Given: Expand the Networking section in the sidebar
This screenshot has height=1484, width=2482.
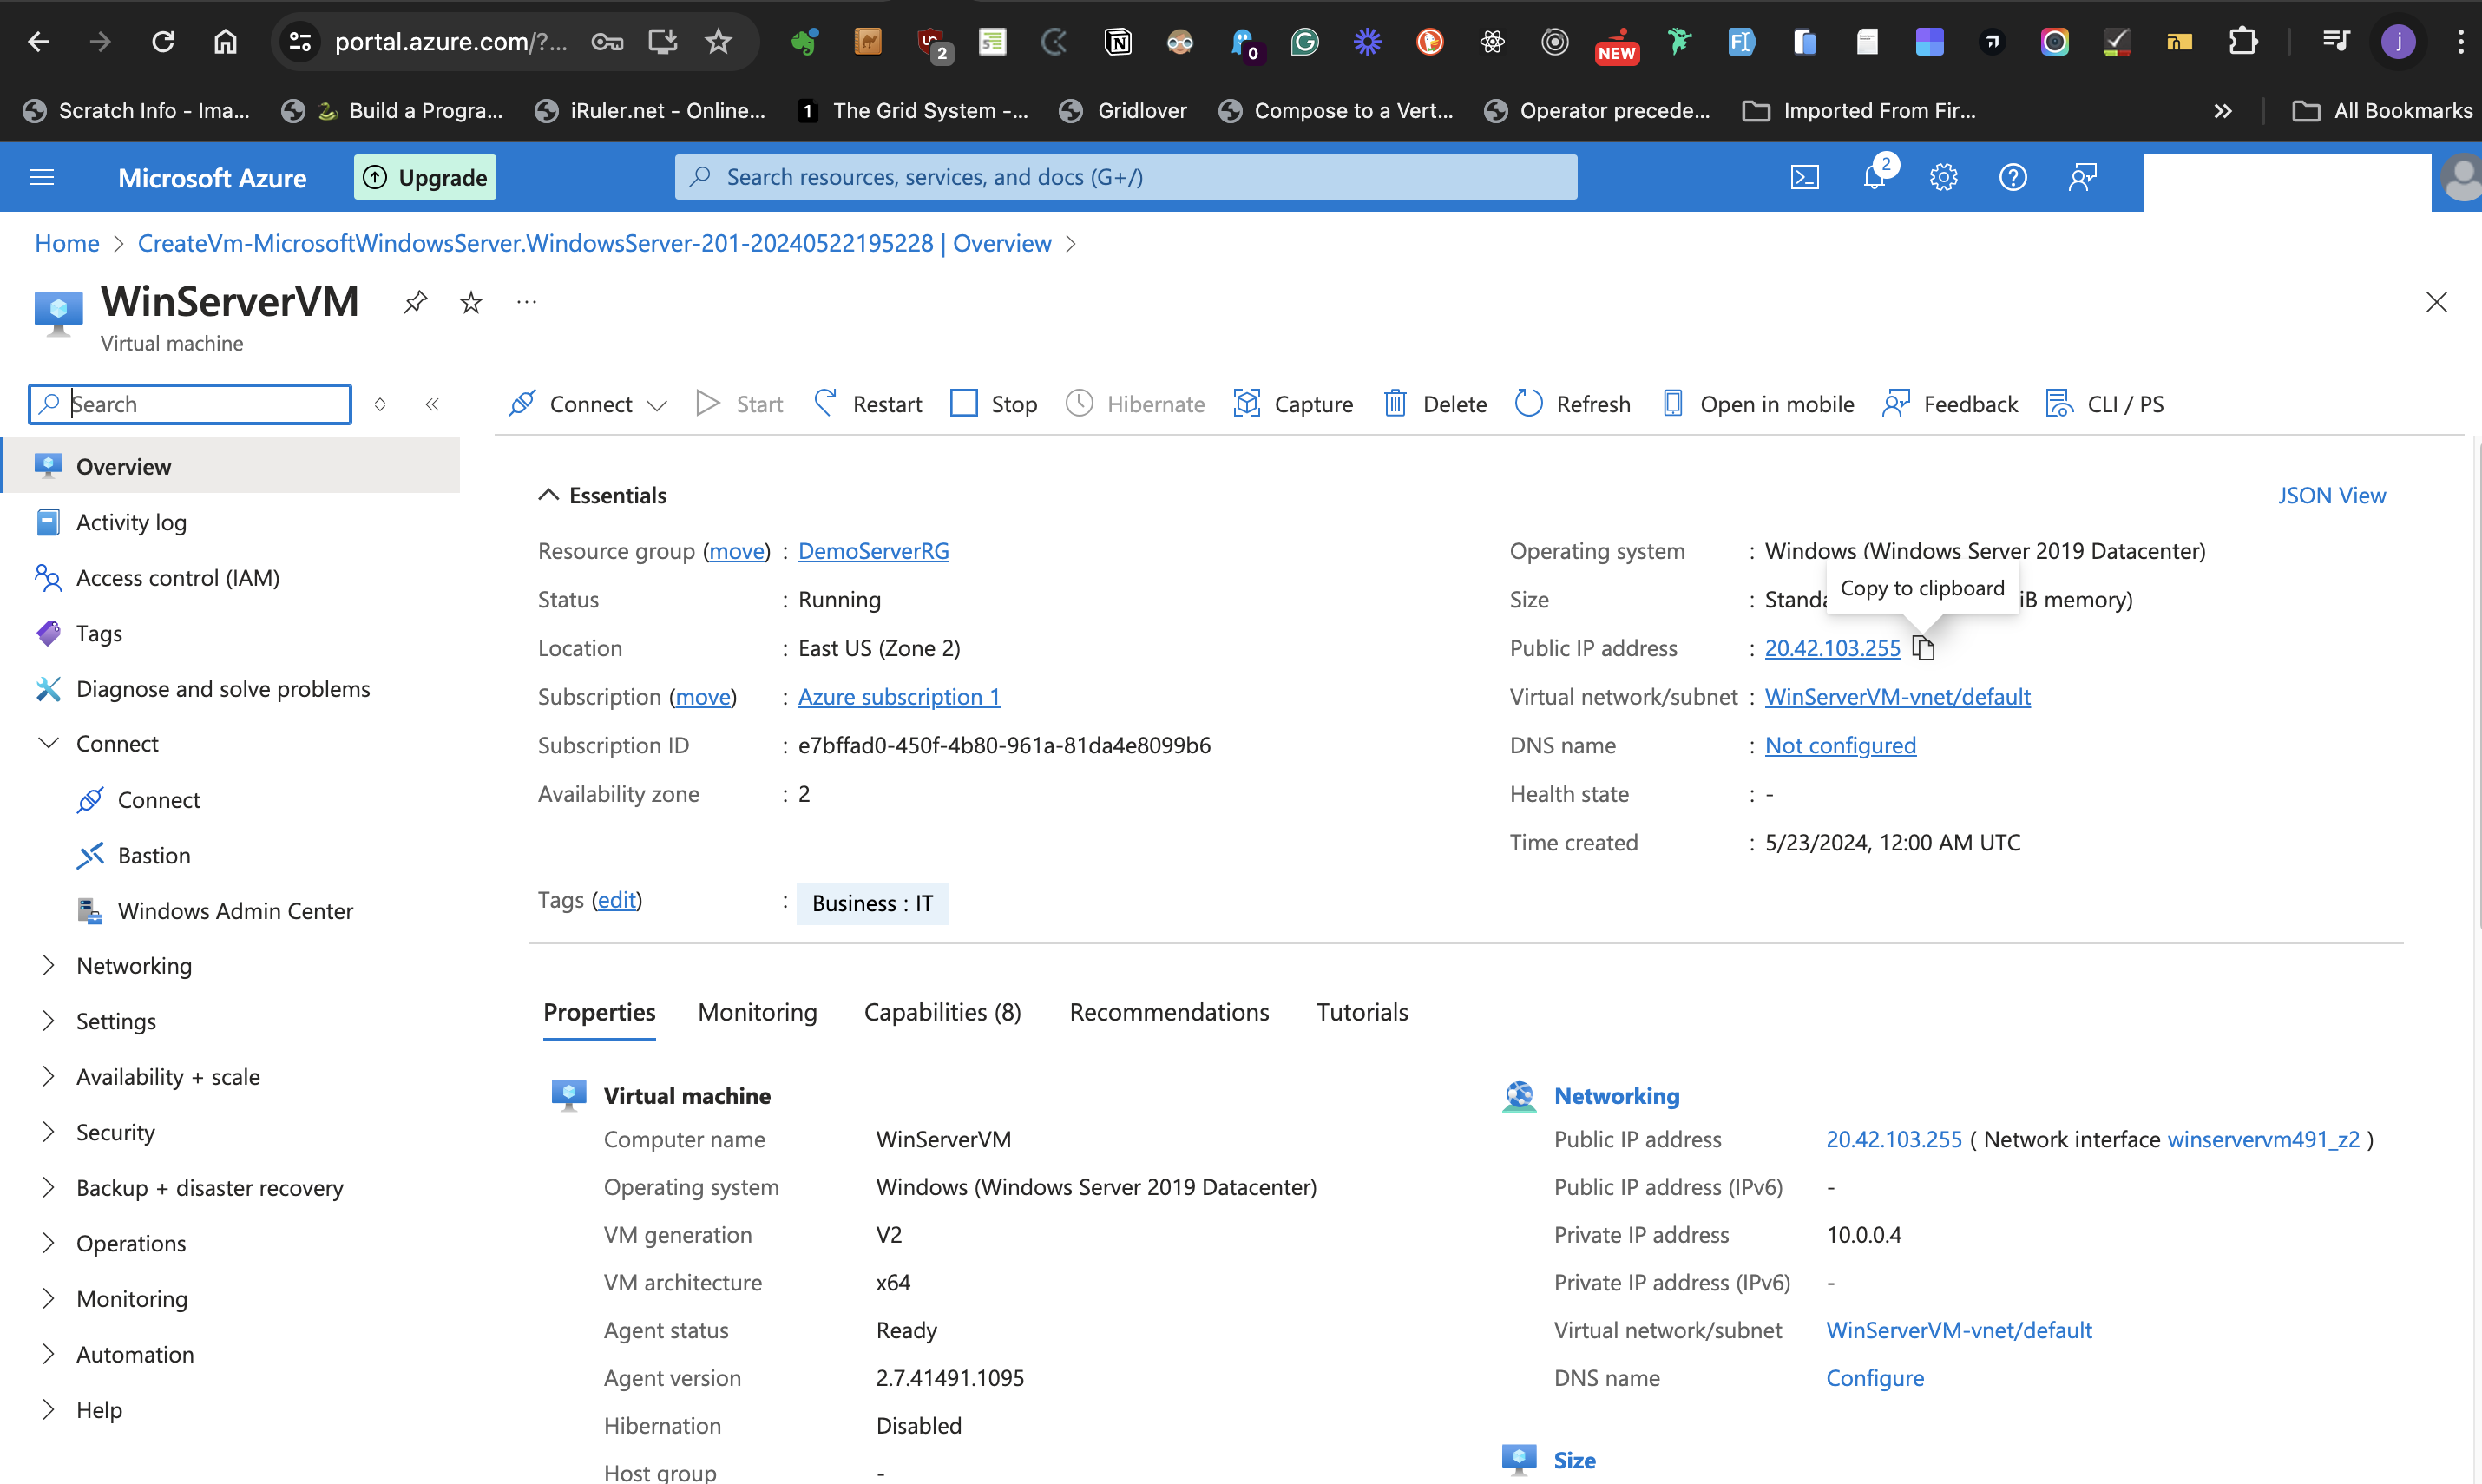Looking at the screenshot, I should point(134,965).
